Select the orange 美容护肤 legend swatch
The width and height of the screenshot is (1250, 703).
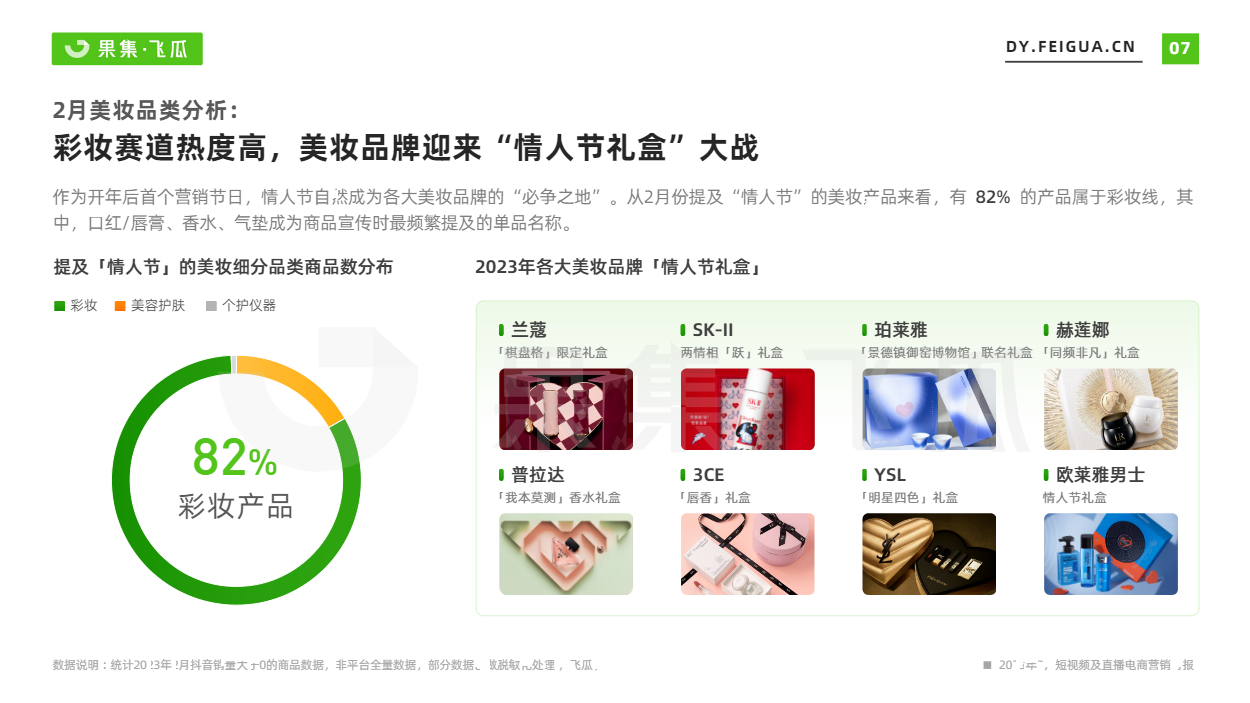(x=120, y=306)
